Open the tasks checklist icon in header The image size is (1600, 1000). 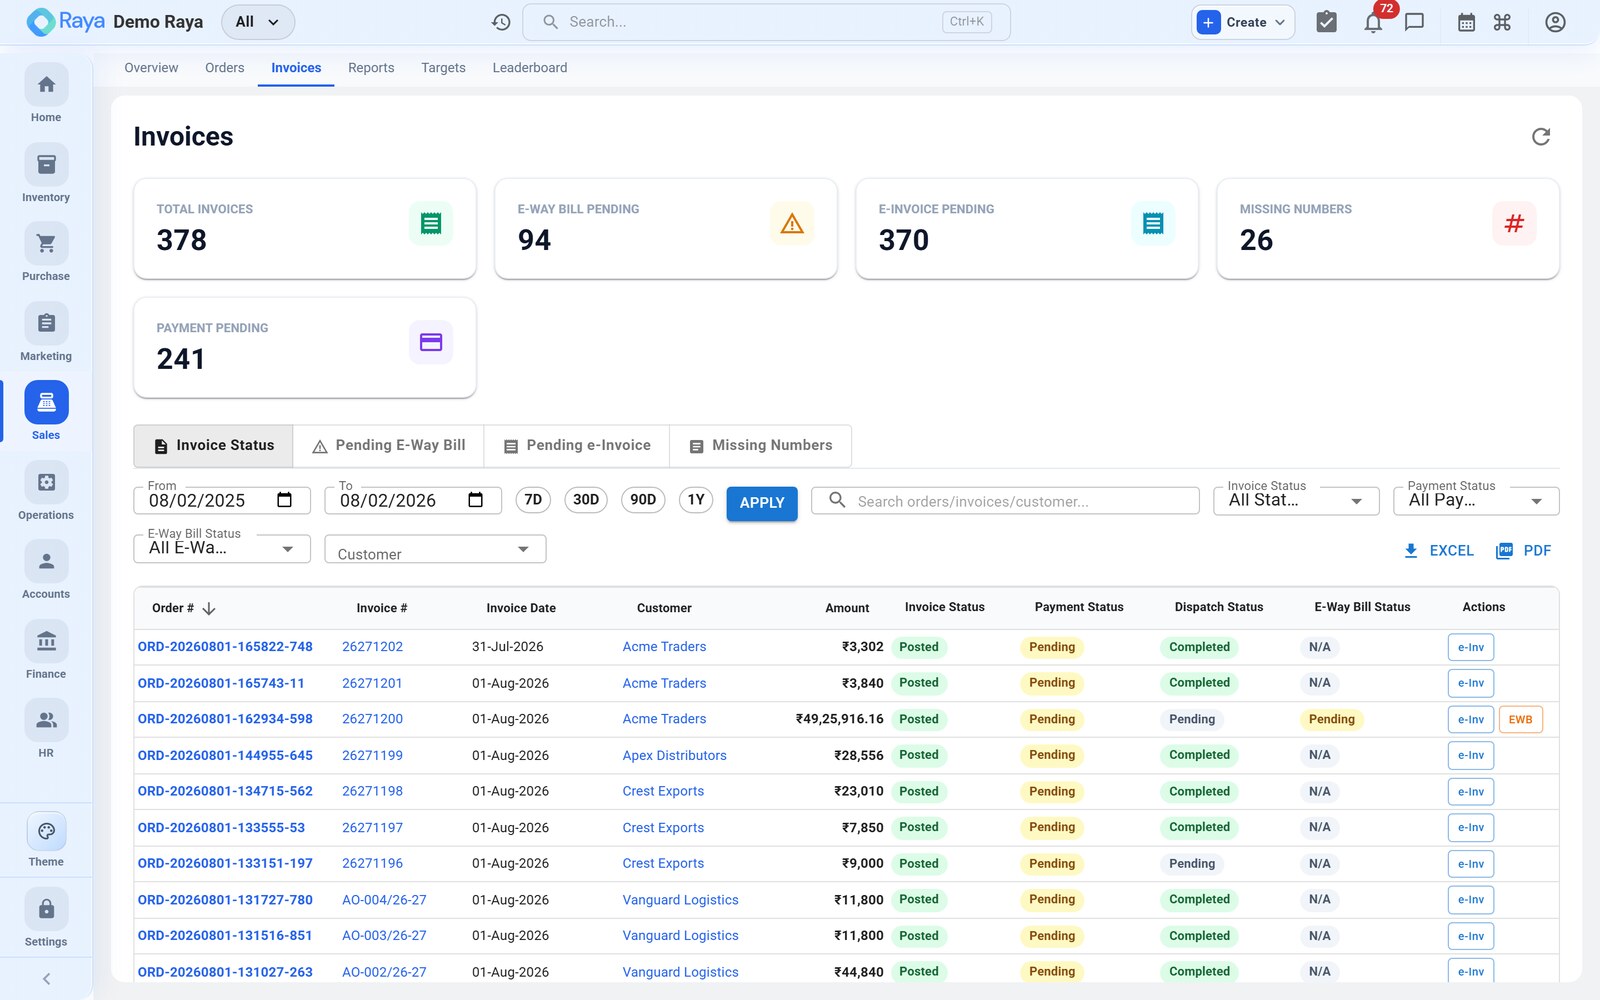(x=1326, y=22)
